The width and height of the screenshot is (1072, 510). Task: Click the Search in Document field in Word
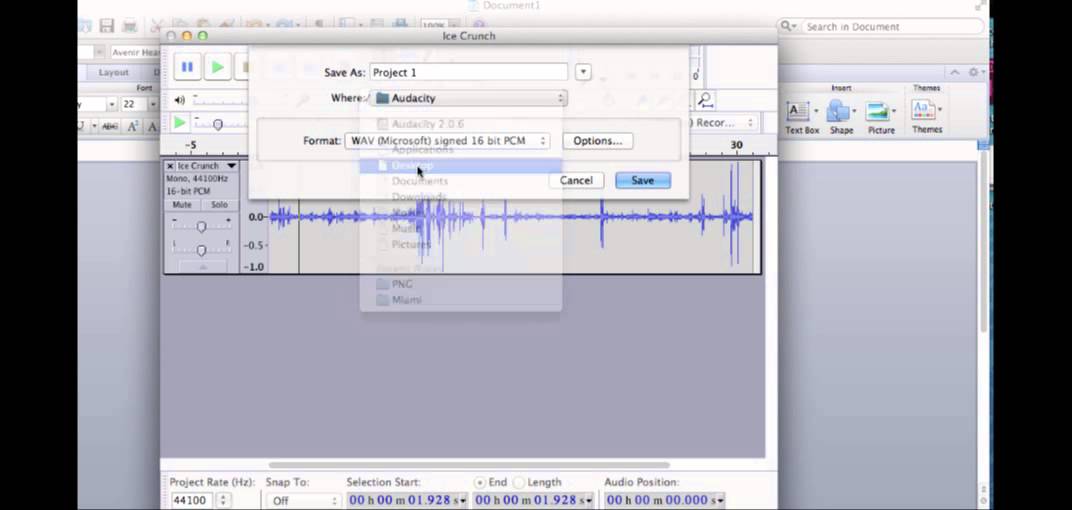pyautogui.click(x=892, y=27)
